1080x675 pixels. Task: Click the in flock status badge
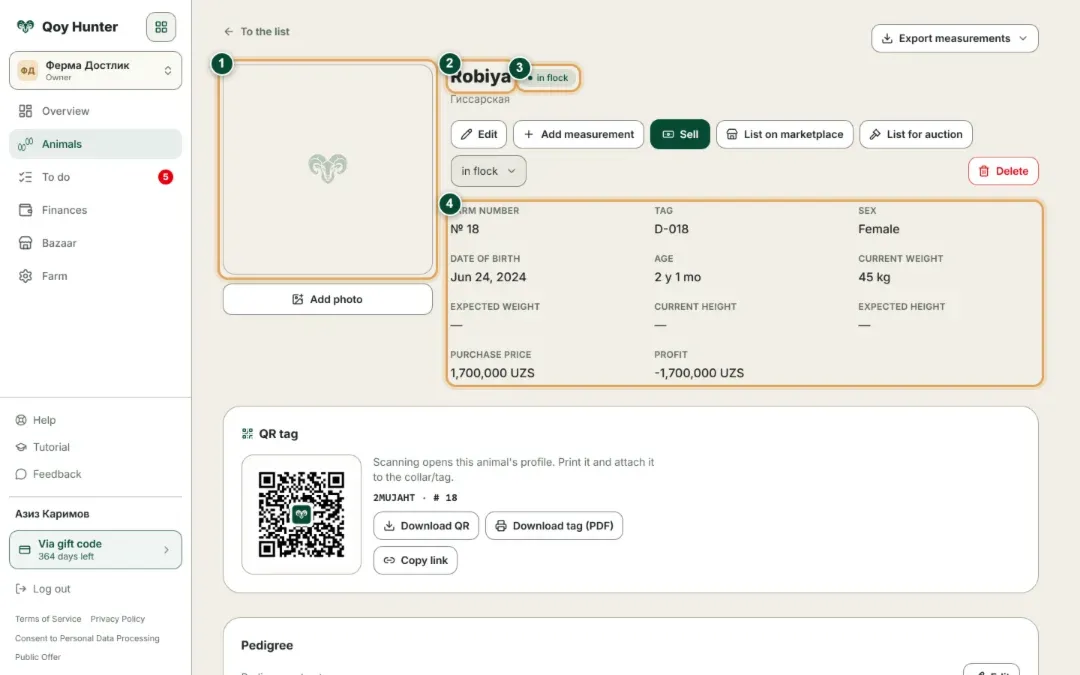[x=548, y=78]
